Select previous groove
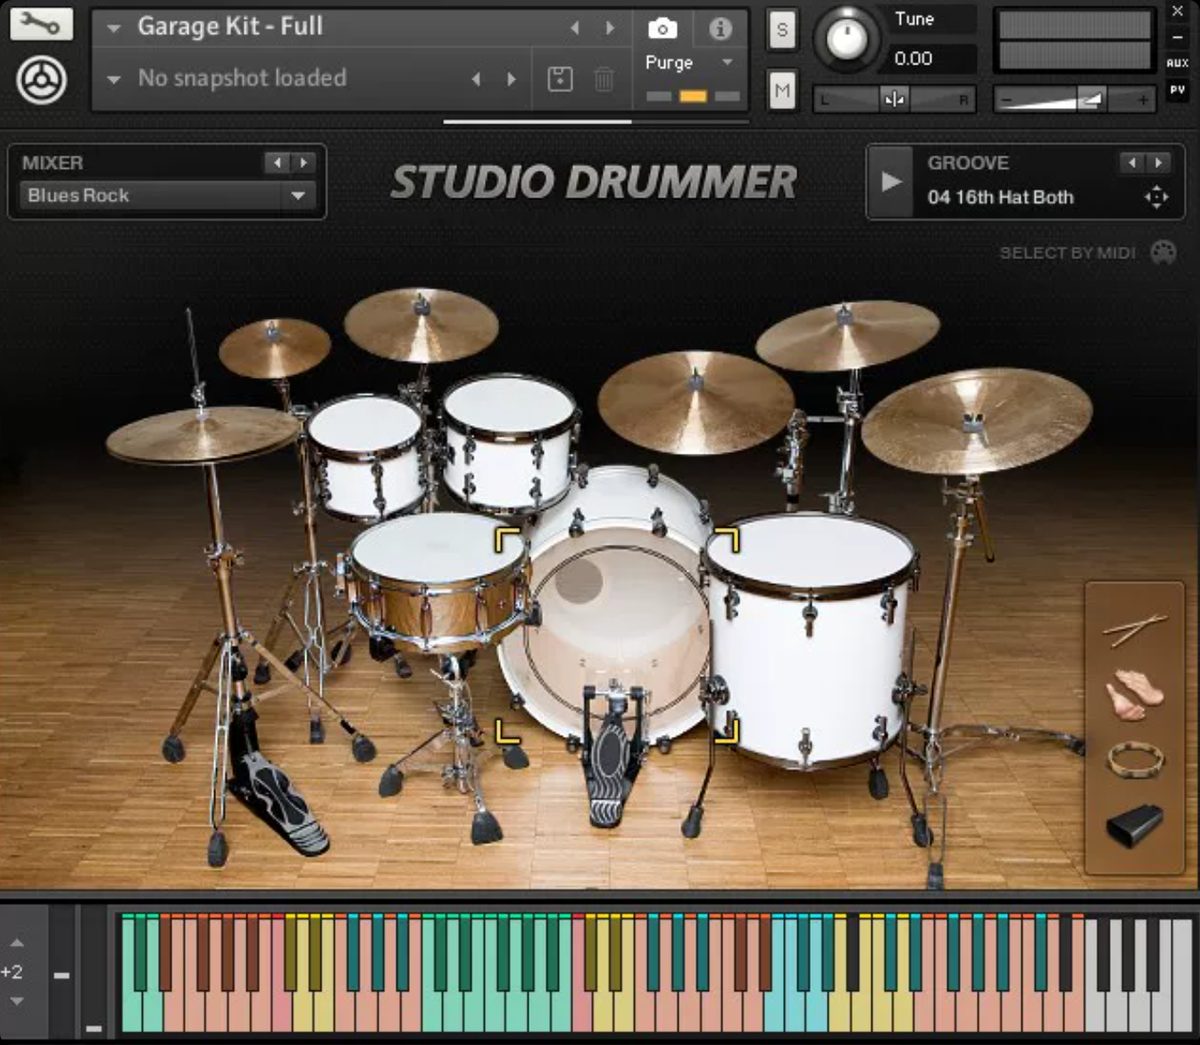 1132,162
